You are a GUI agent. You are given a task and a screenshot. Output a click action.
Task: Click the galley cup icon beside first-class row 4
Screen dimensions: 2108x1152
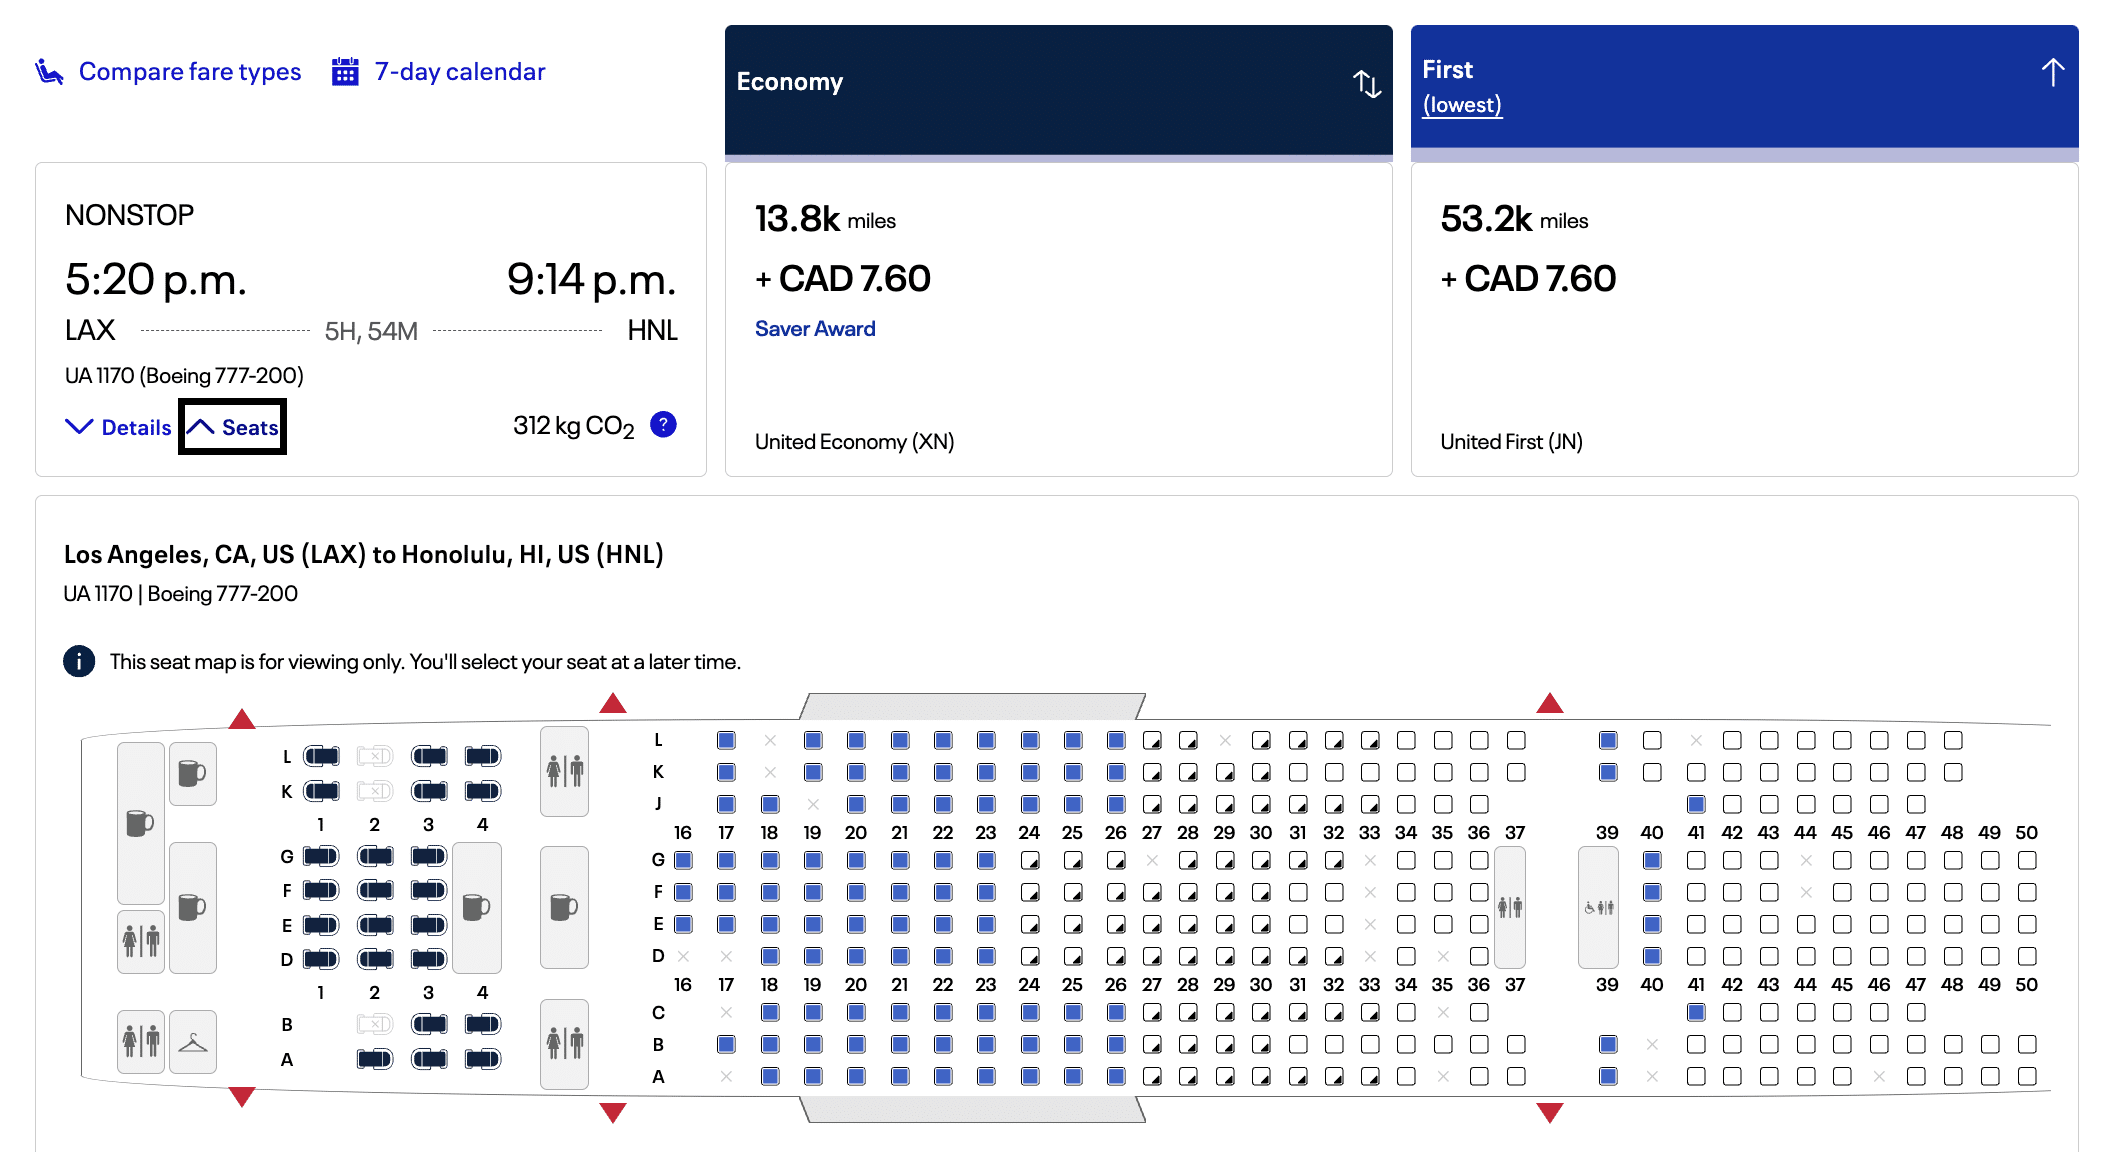click(x=476, y=907)
